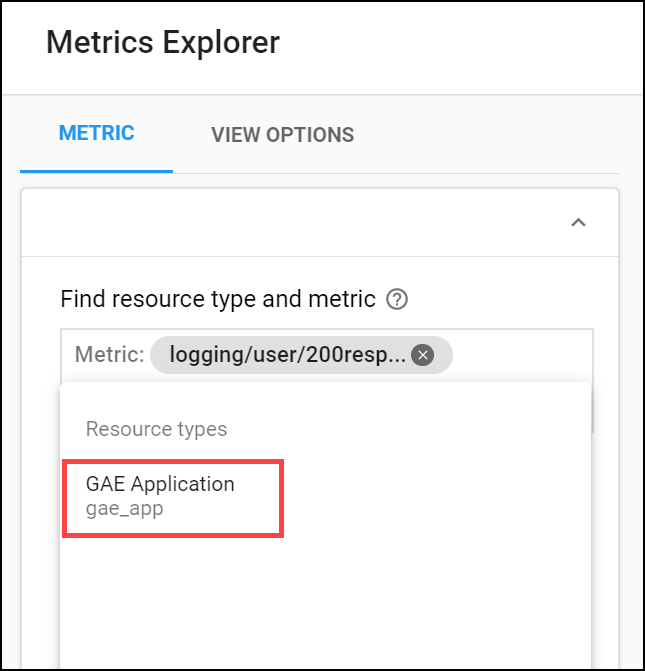Viewport: 645px width, 671px height.
Task: Select the logging/user/200resp... metric chip
Action: 301,355
